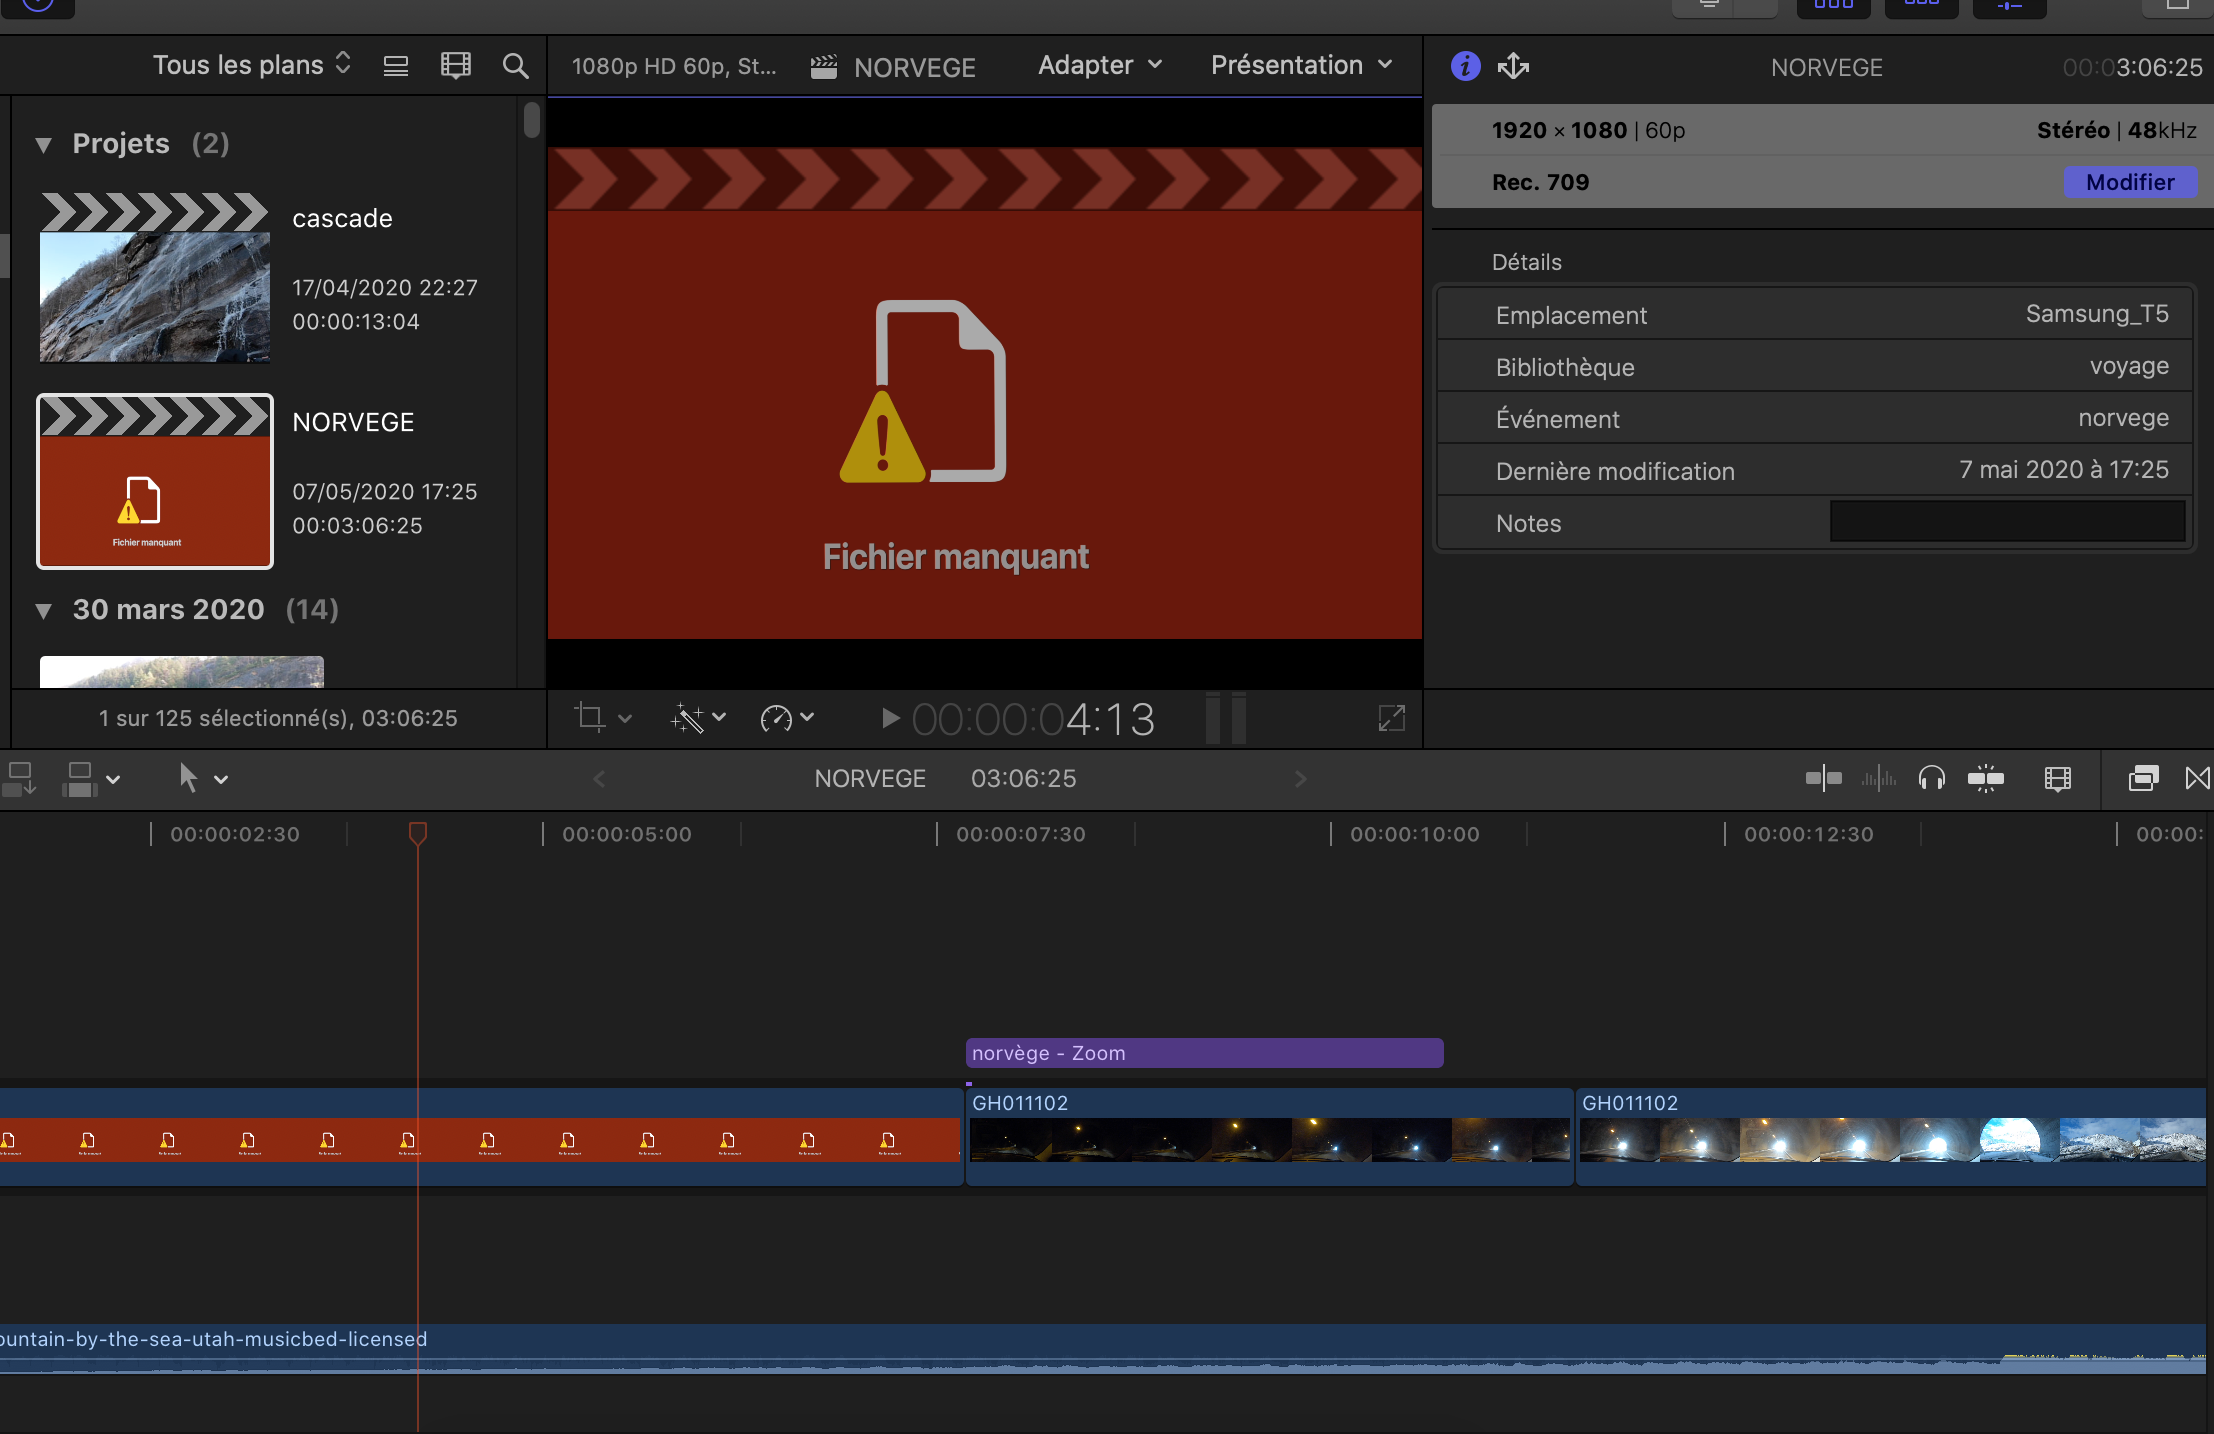Screen dimensions: 2214x1434
Task: Open Tous les plans filter menu
Action: 252,65
